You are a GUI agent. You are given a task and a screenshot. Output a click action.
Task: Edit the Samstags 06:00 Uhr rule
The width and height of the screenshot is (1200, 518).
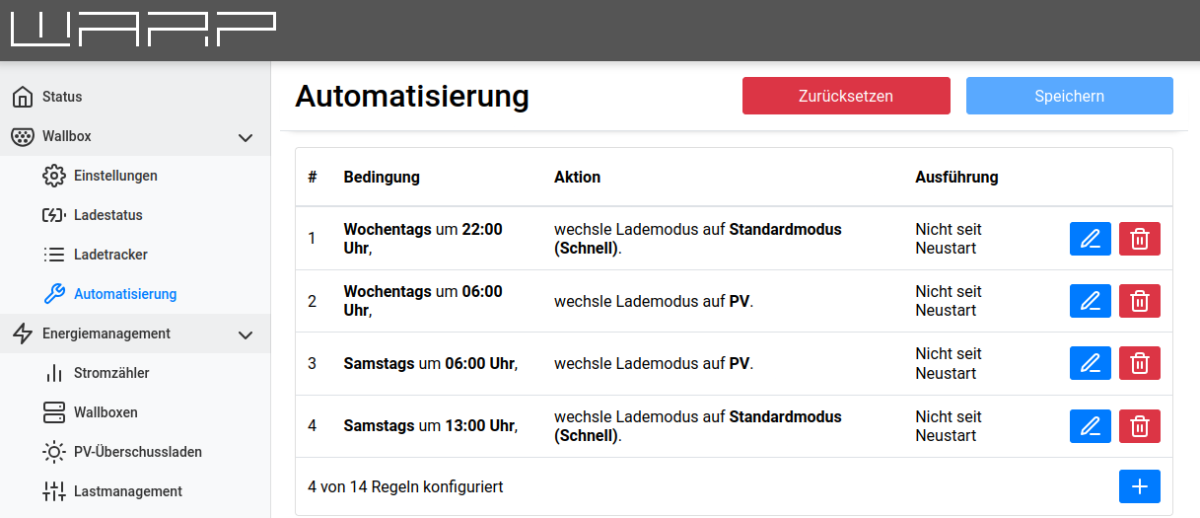1090,363
